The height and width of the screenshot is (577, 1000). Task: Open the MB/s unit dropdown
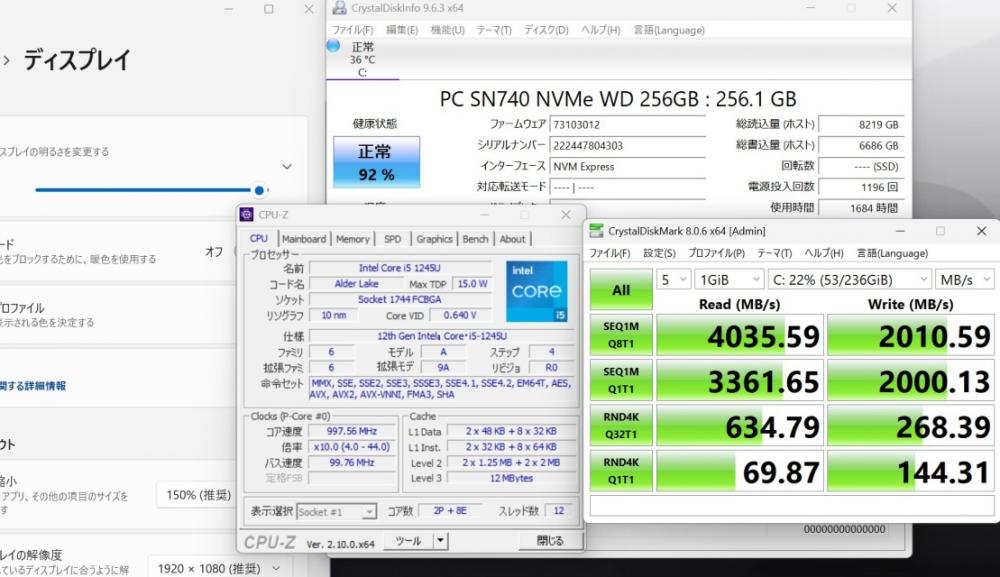[x=964, y=280]
